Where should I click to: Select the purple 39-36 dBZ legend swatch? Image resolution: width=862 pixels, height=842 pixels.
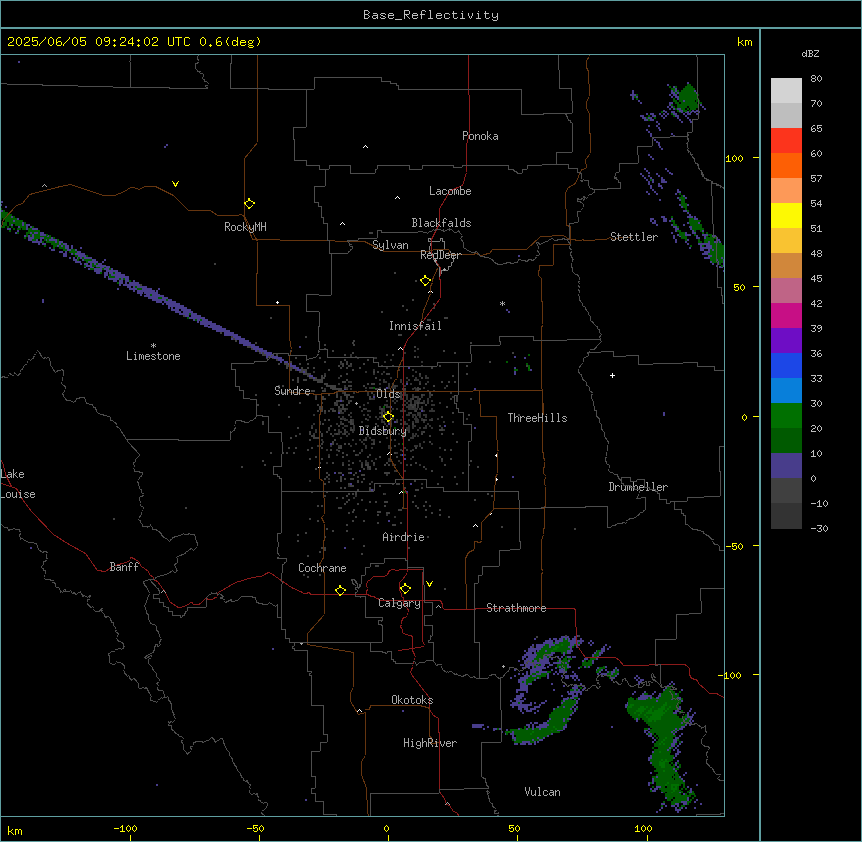click(786, 340)
